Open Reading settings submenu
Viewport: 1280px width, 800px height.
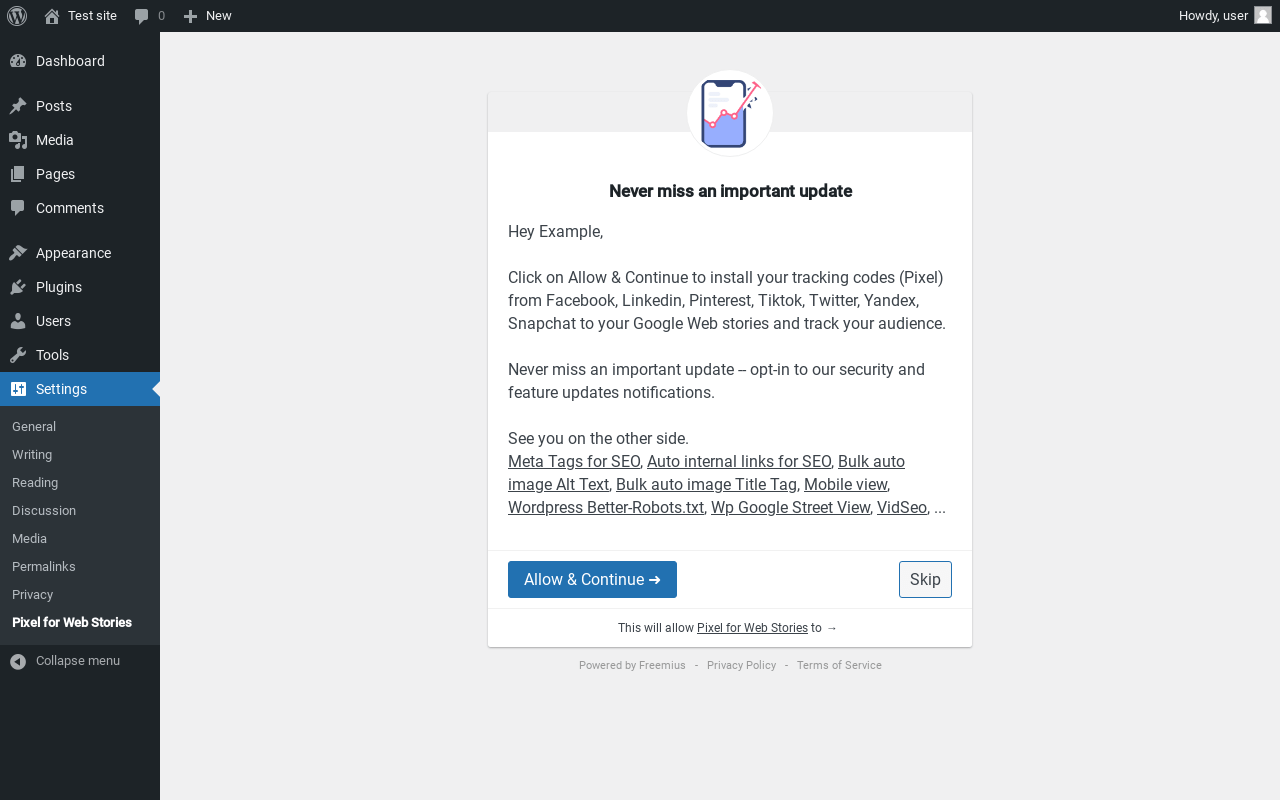80,482
